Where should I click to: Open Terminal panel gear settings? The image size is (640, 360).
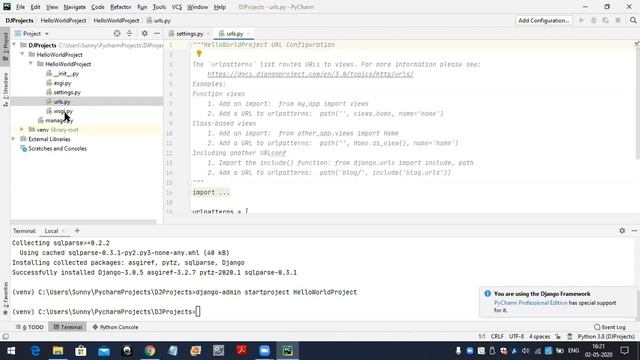[622, 231]
